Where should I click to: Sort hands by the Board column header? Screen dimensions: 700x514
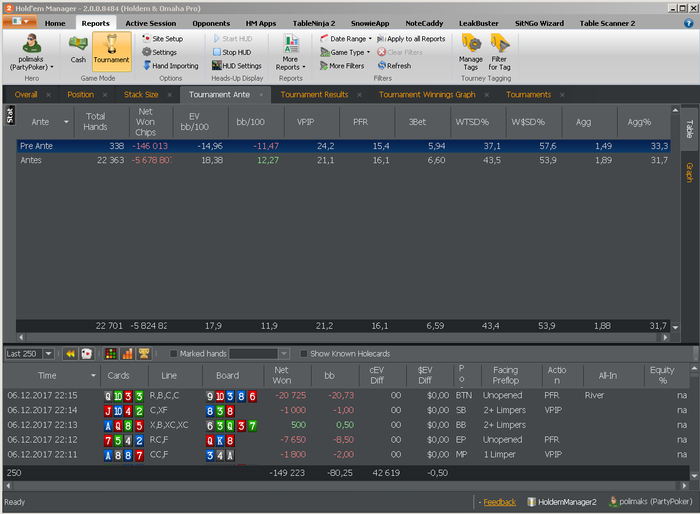point(233,376)
